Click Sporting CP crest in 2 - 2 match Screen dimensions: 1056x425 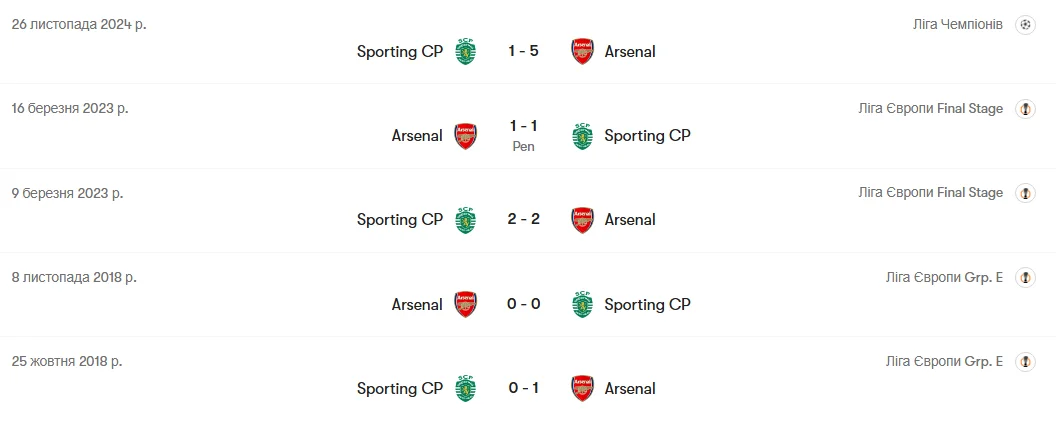click(x=465, y=220)
